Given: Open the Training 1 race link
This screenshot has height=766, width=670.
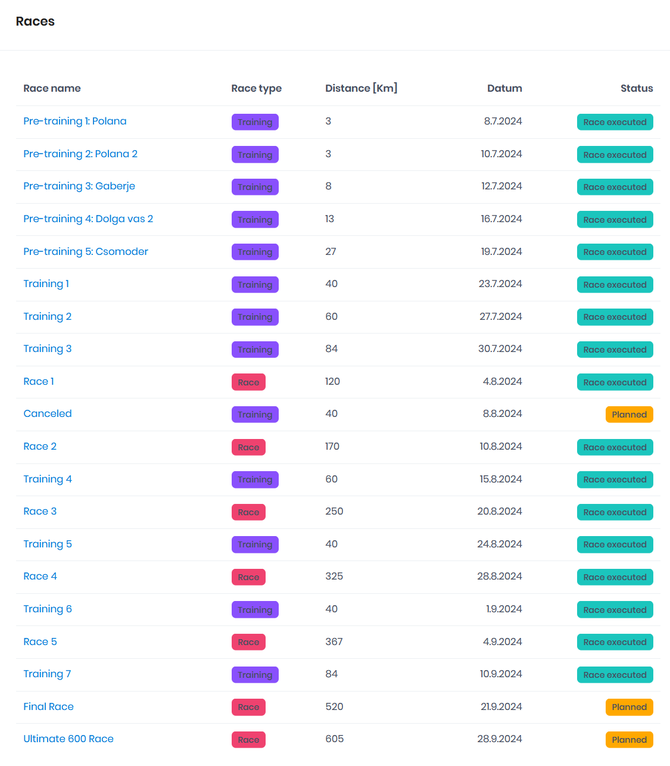Looking at the screenshot, I should click(x=46, y=284).
